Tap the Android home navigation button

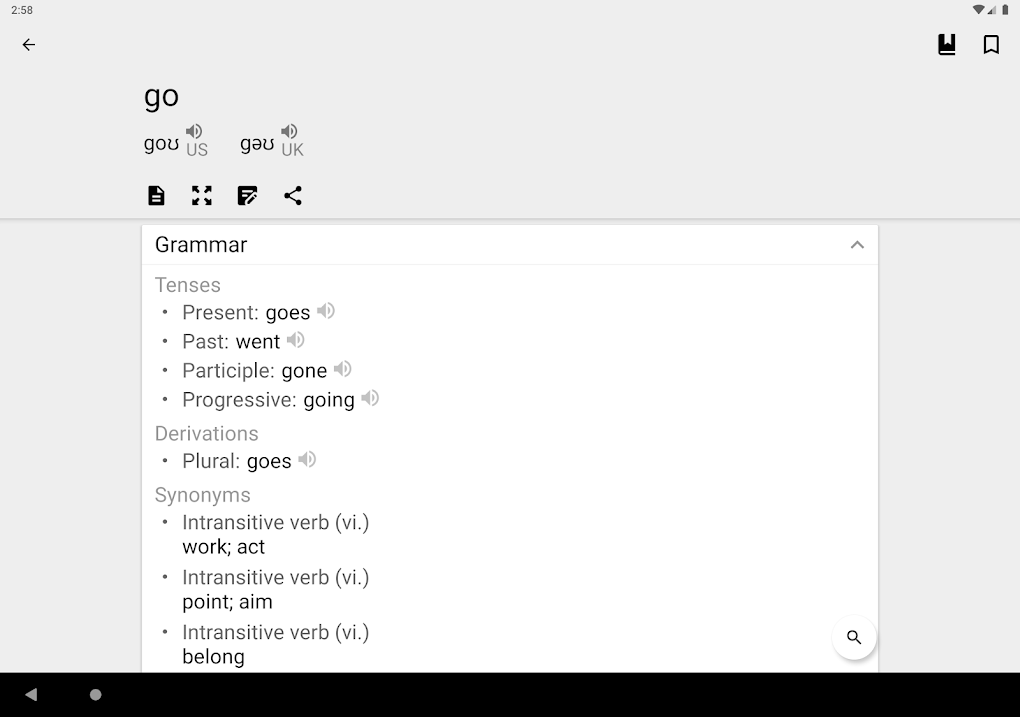click(96, 694)
